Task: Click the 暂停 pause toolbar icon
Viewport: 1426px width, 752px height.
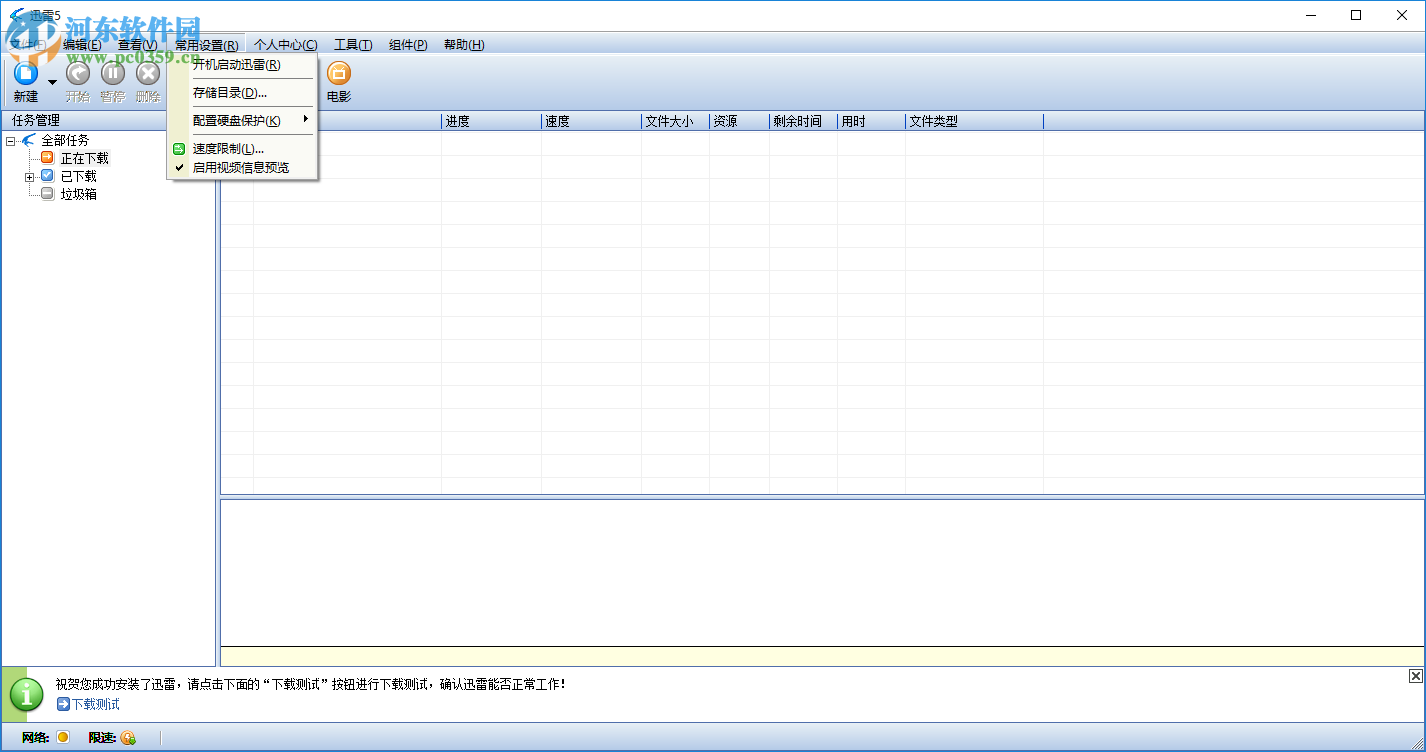Action: 112,73
